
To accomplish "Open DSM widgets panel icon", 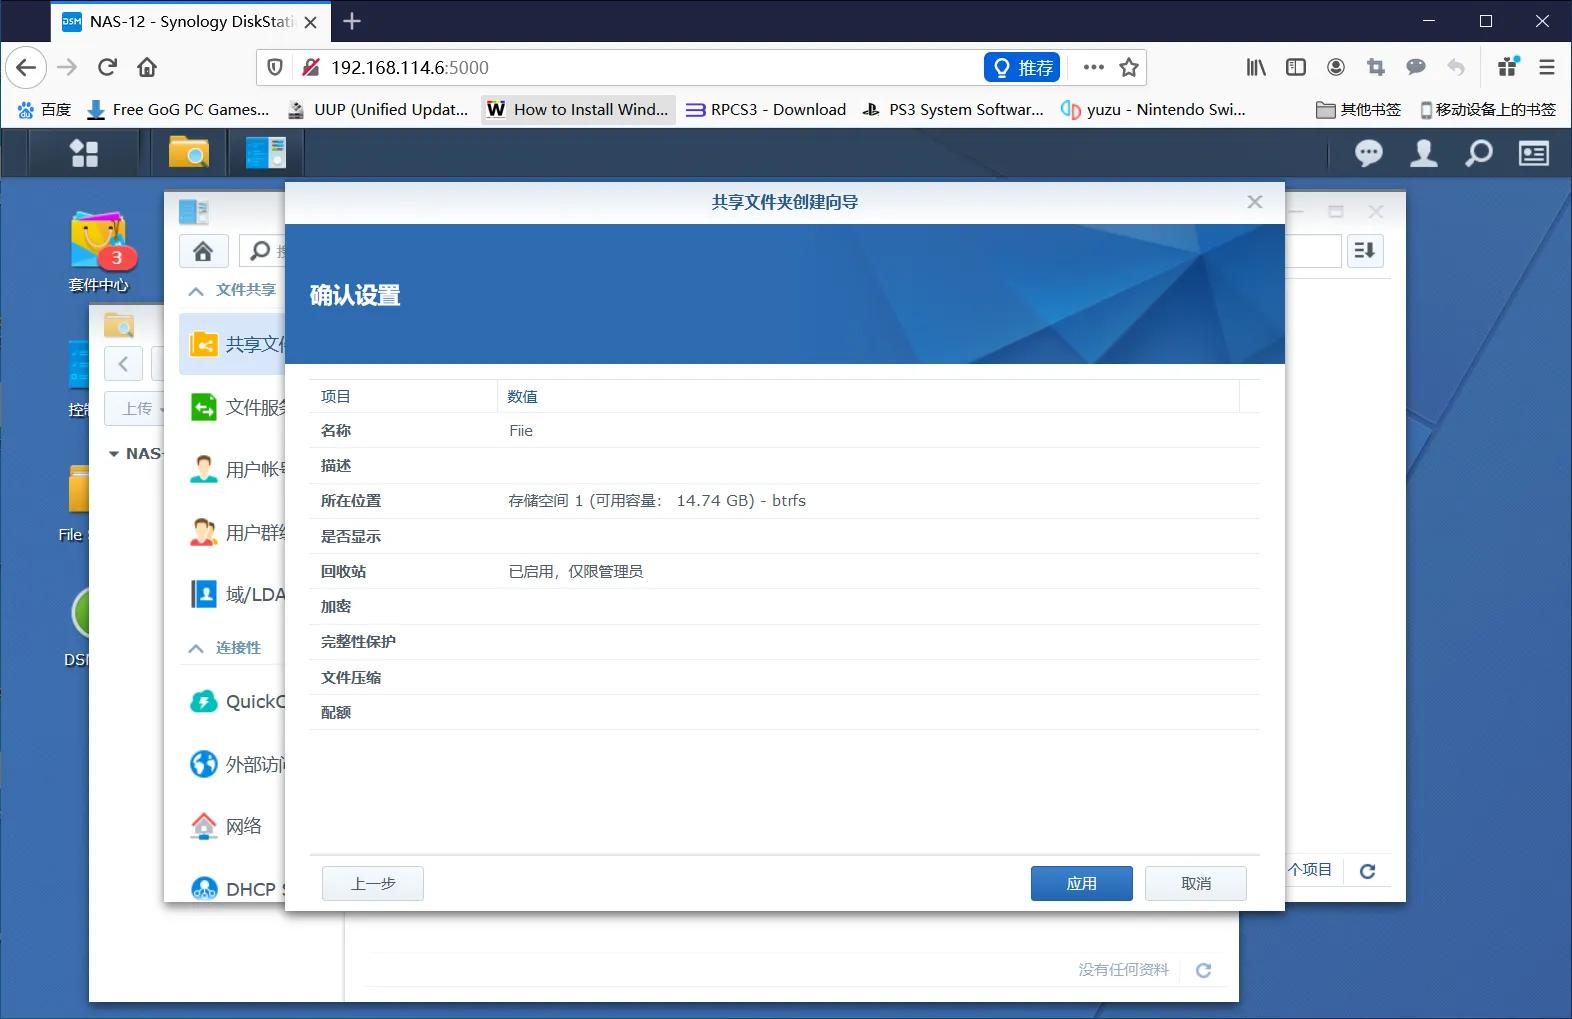I will pos(1534,153).
